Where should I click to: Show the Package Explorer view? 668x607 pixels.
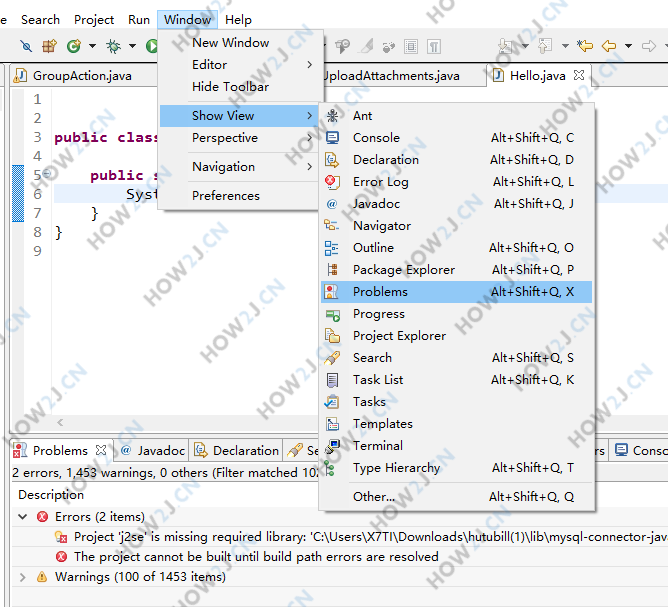point(457,270)
